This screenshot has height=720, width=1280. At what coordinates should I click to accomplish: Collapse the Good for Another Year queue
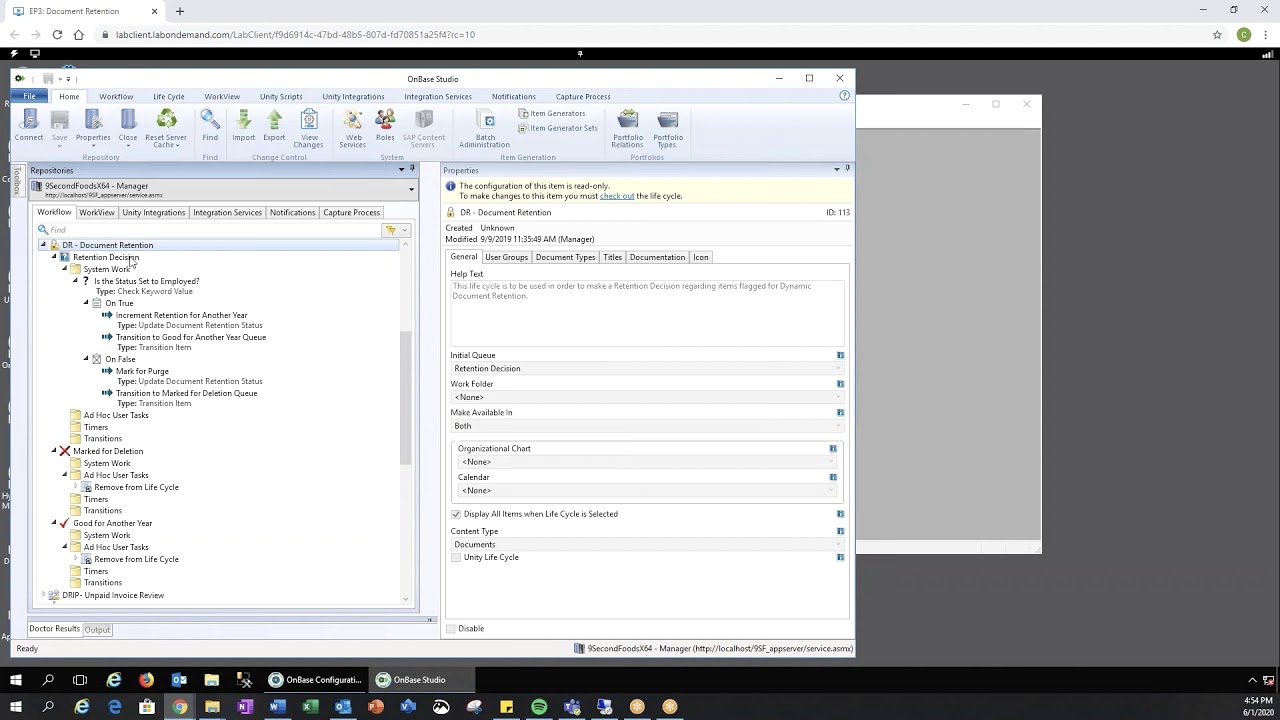point(54,523)
